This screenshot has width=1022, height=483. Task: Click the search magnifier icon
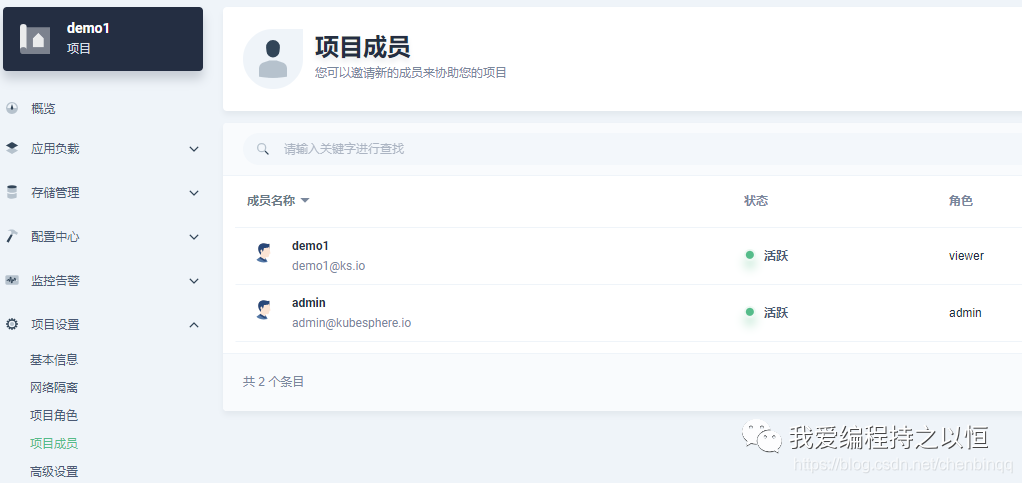[x=263, y=149]
